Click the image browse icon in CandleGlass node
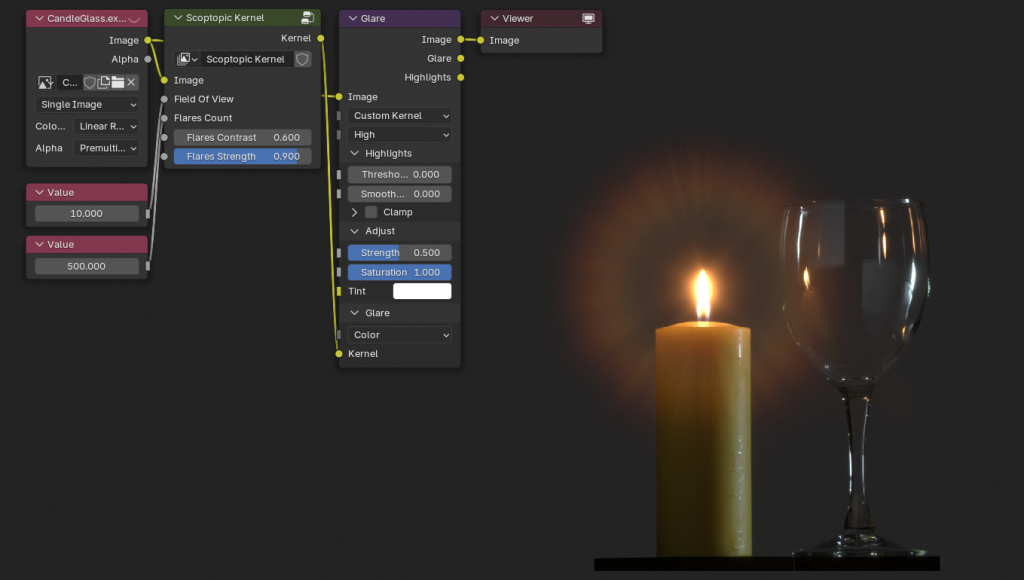The image size is (1024, 580). [x=45, y=82]
